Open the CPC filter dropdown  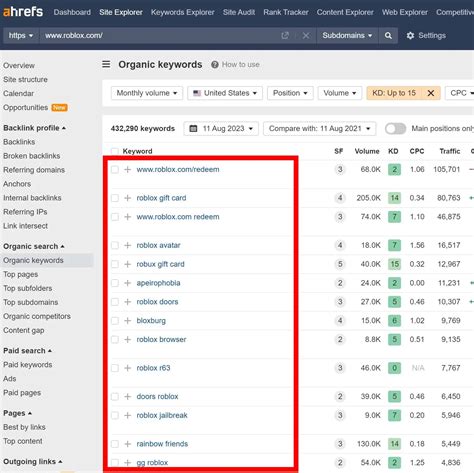coord(461,93)
